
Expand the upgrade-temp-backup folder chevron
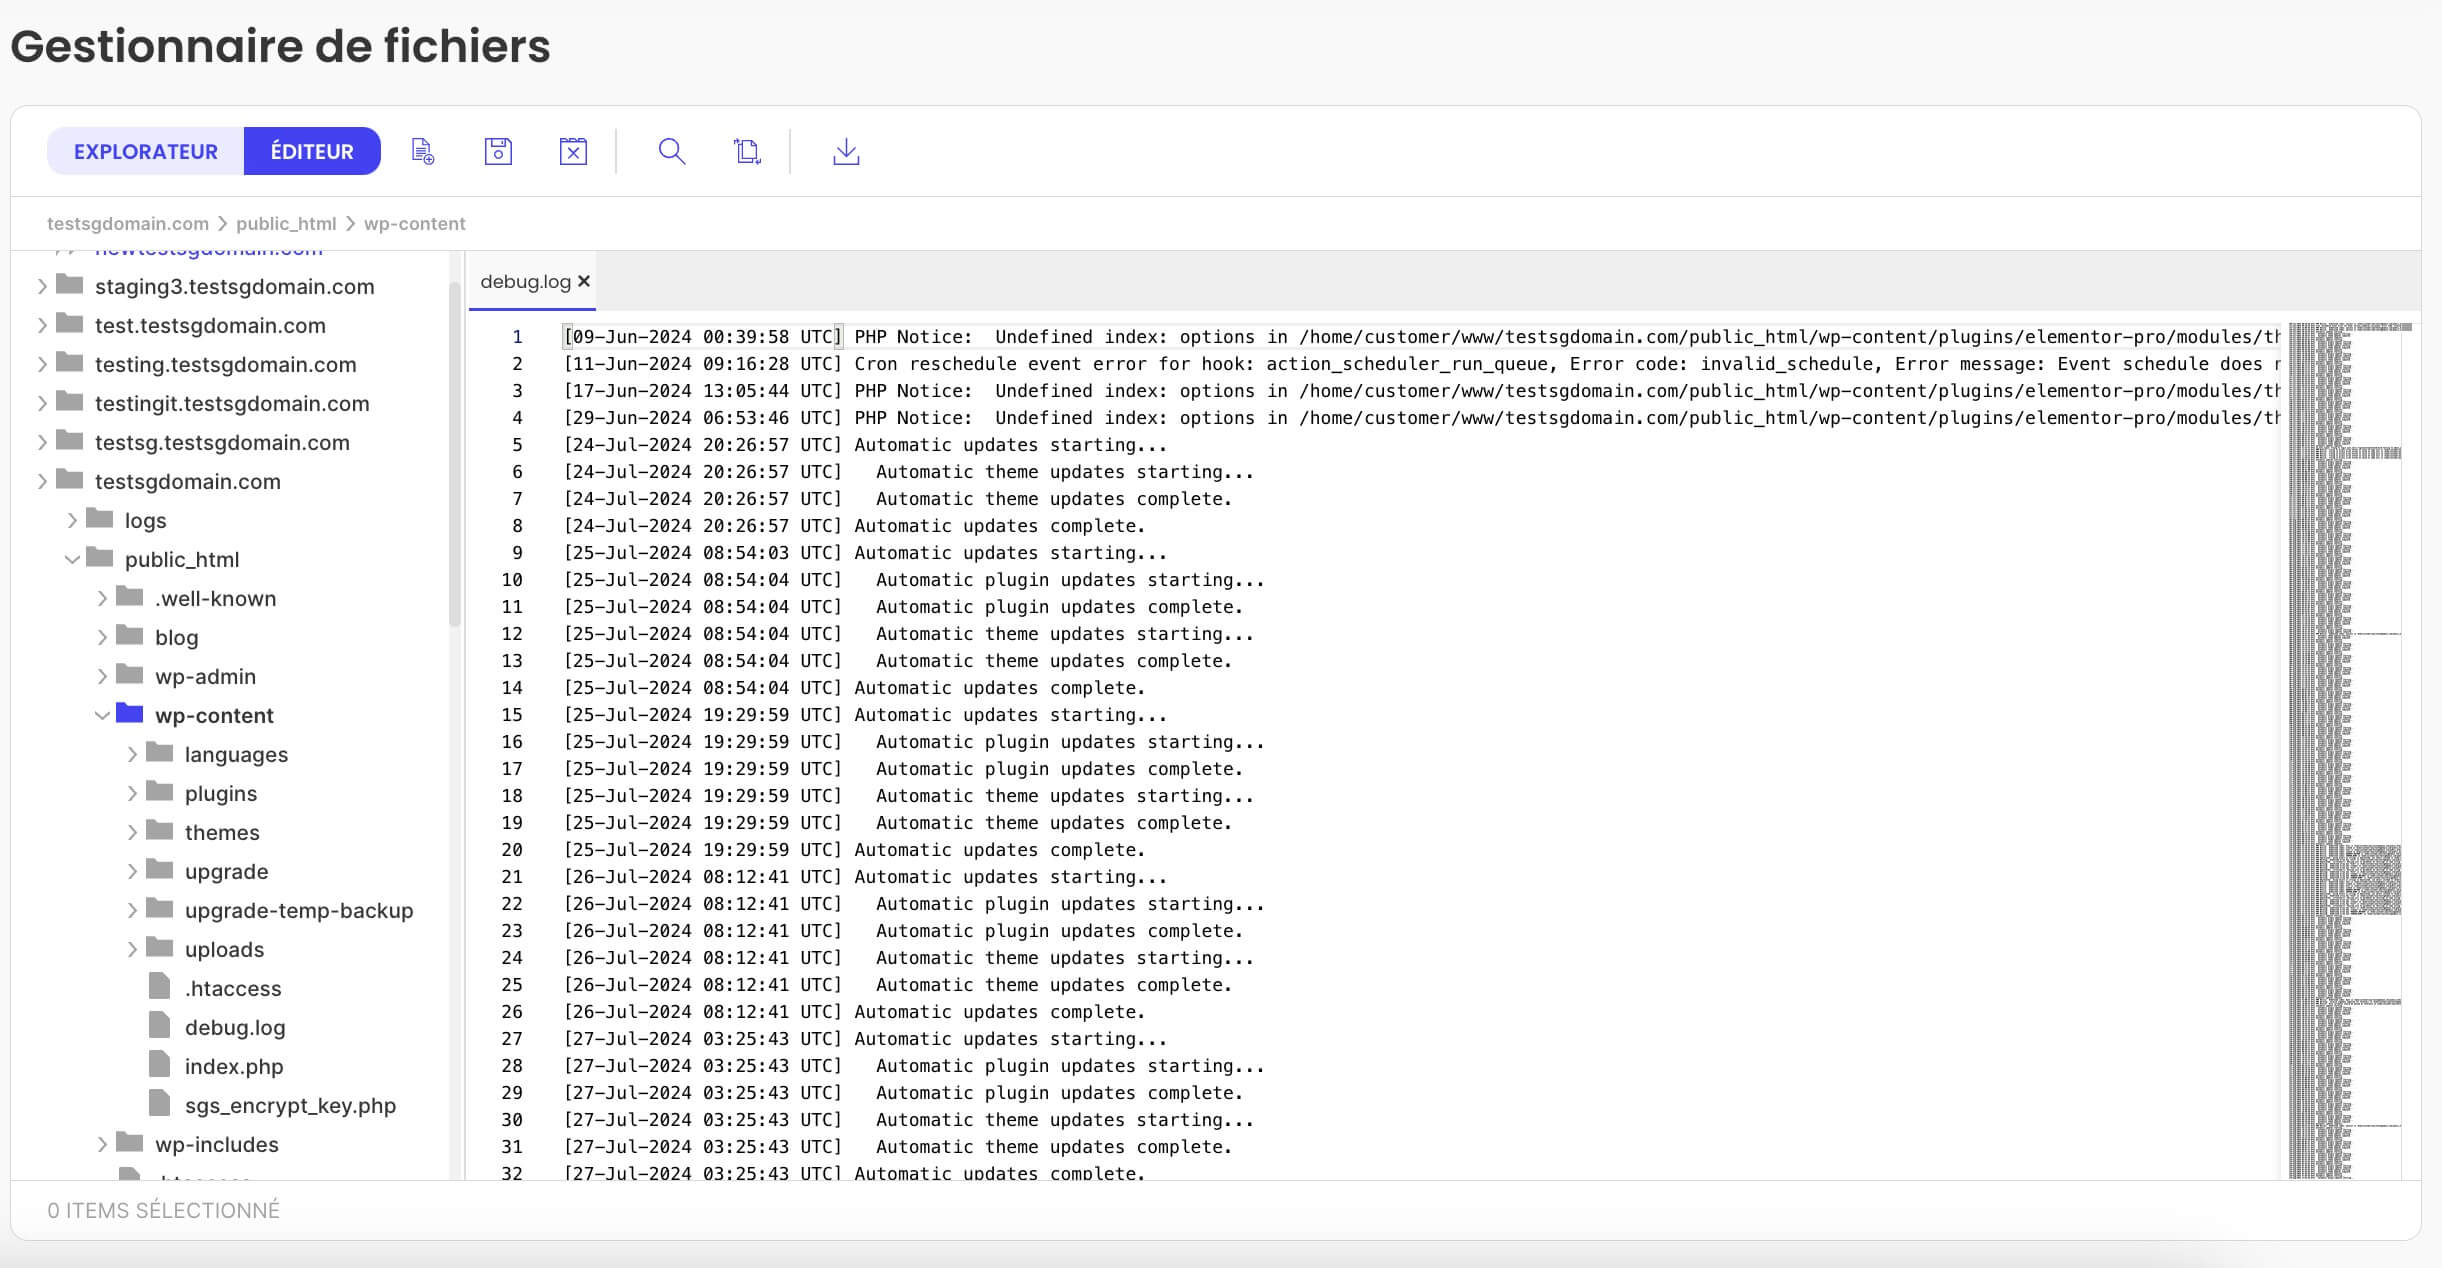pos(132,910)
